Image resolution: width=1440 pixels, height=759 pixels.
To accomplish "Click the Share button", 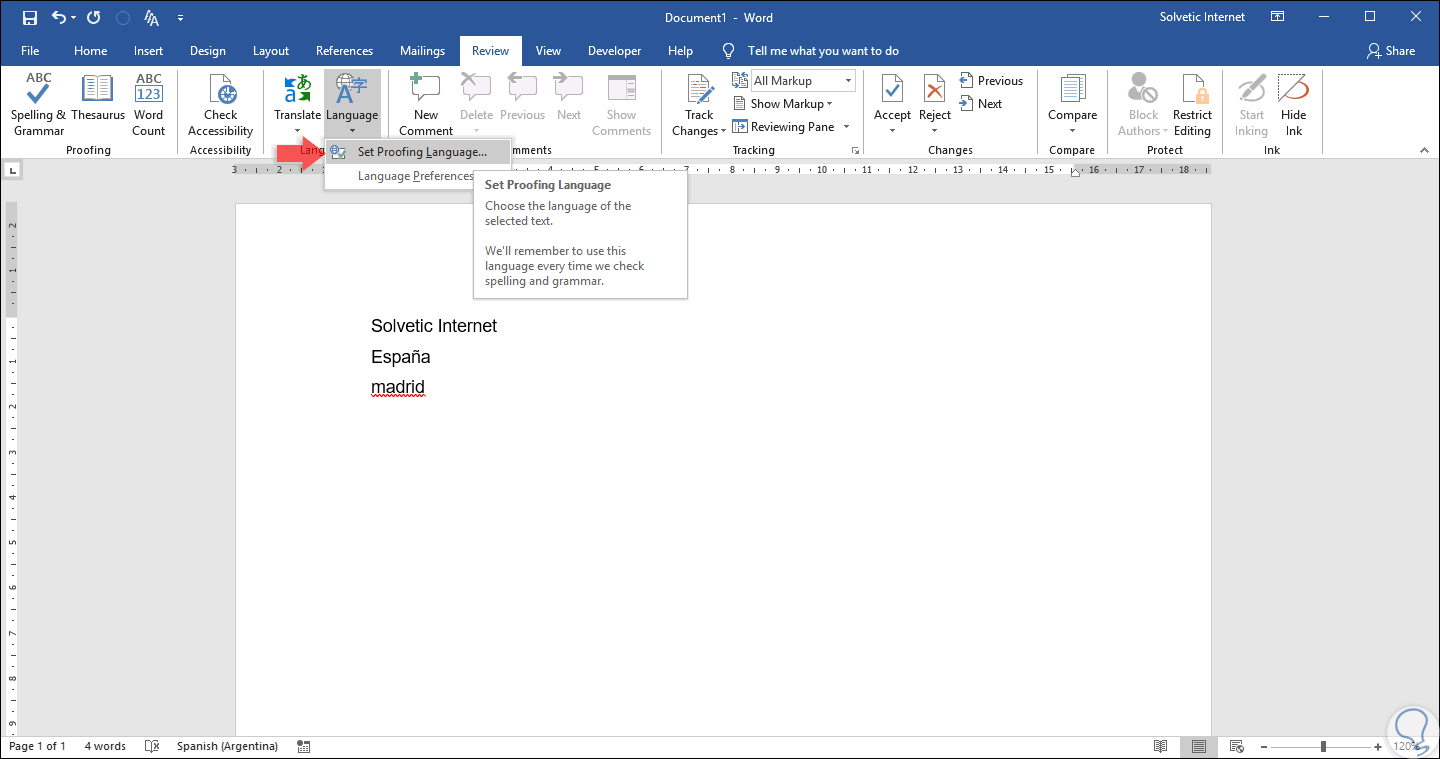I will (x=1391, y=51).
